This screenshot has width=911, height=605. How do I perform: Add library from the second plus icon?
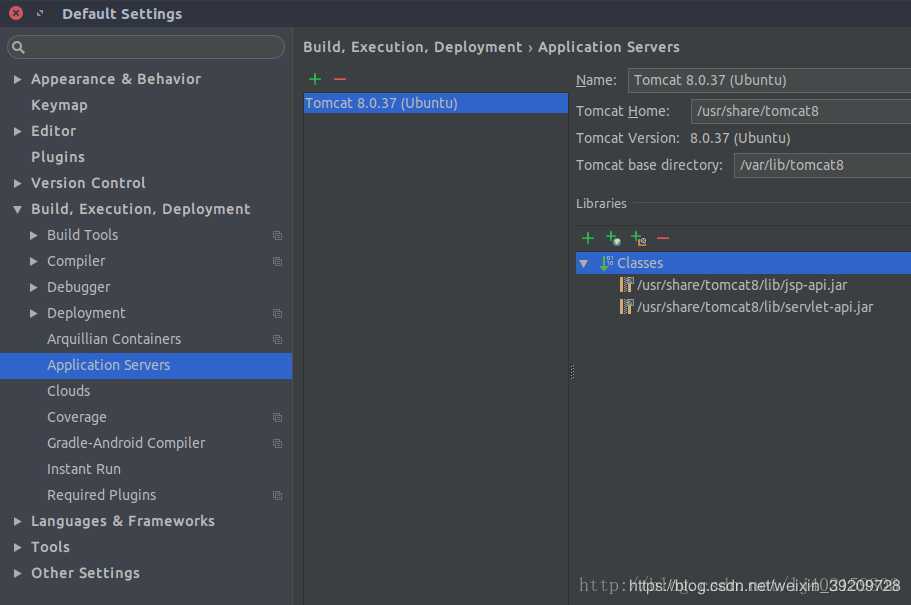click(x=613, y=238)
